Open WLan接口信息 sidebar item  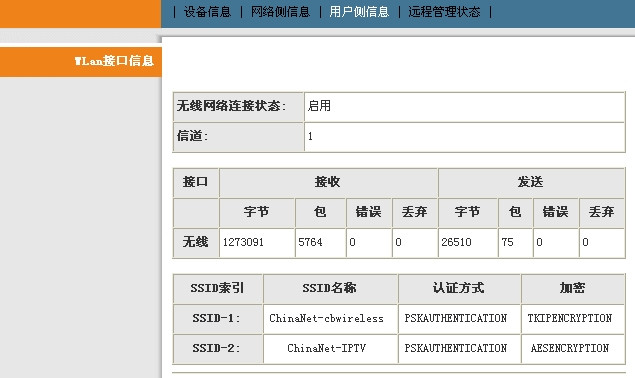114,61
